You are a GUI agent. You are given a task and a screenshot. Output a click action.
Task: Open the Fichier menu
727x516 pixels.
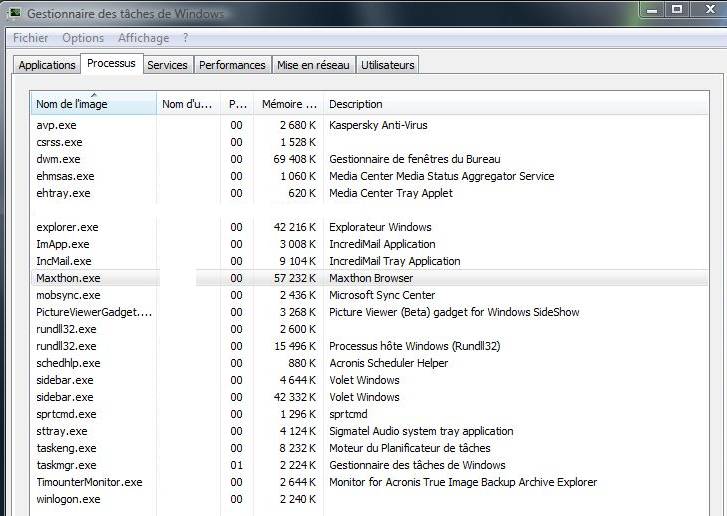point(30,38)
